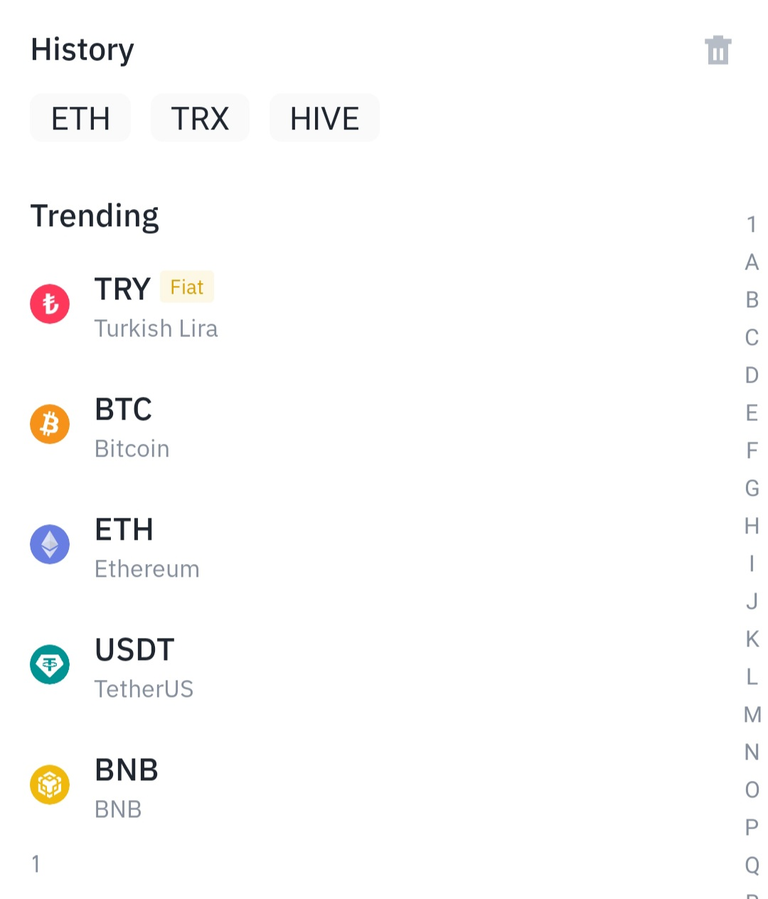Tap the Turkish Lira coin icon

50,304
